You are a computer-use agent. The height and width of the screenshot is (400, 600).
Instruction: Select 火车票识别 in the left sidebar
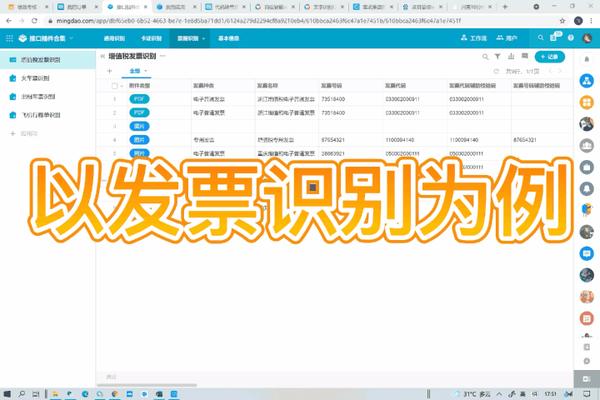coord(47,78)
